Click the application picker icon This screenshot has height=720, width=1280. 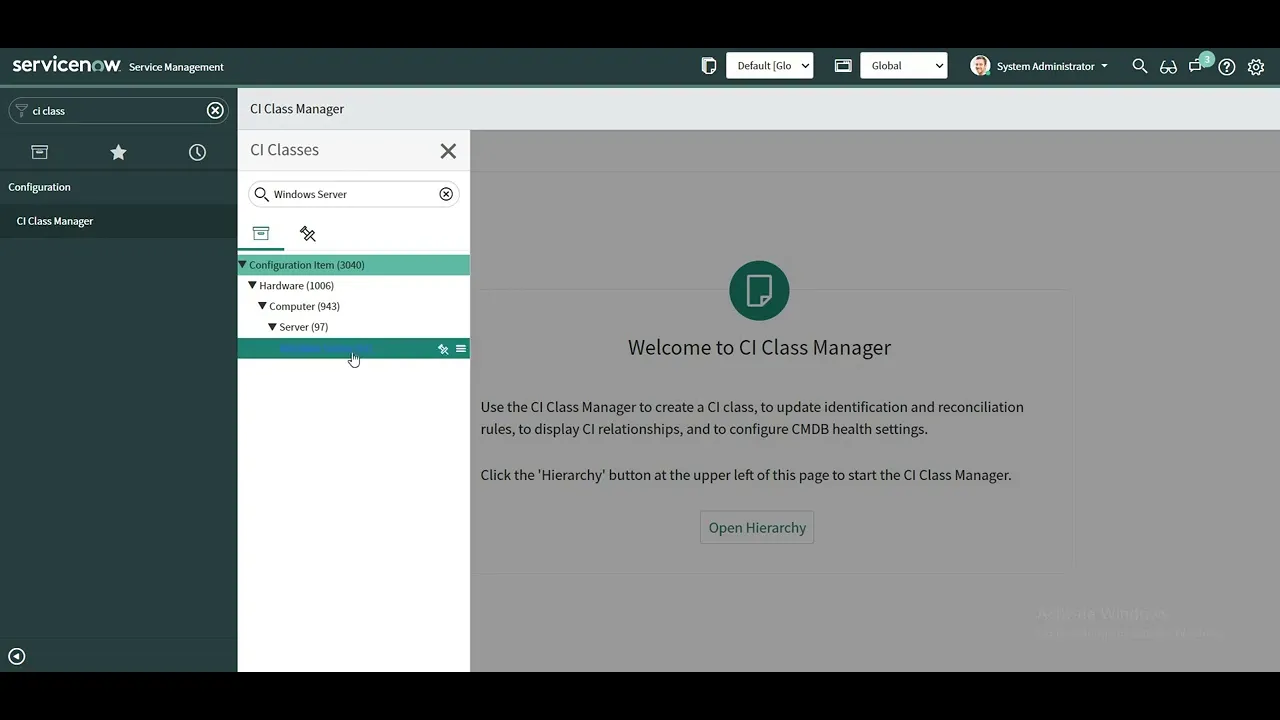(843, 66)
